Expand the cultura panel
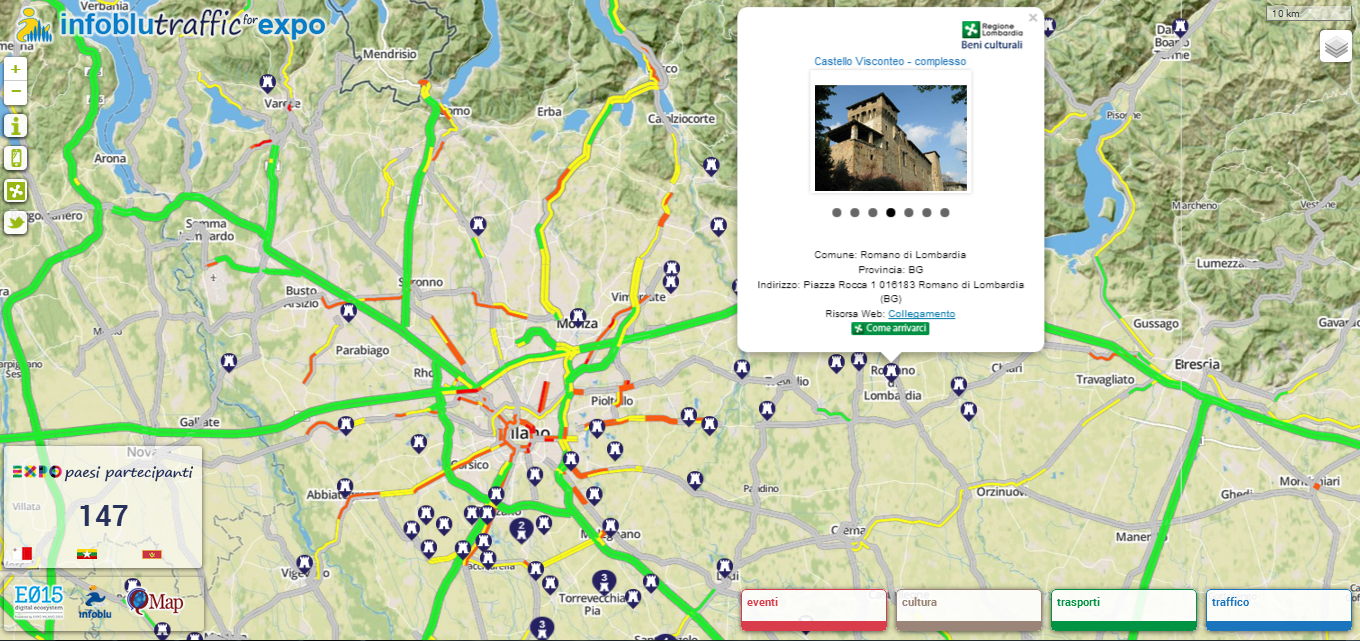This screenshot has width=1360, height=641. [x=968, y=609]
